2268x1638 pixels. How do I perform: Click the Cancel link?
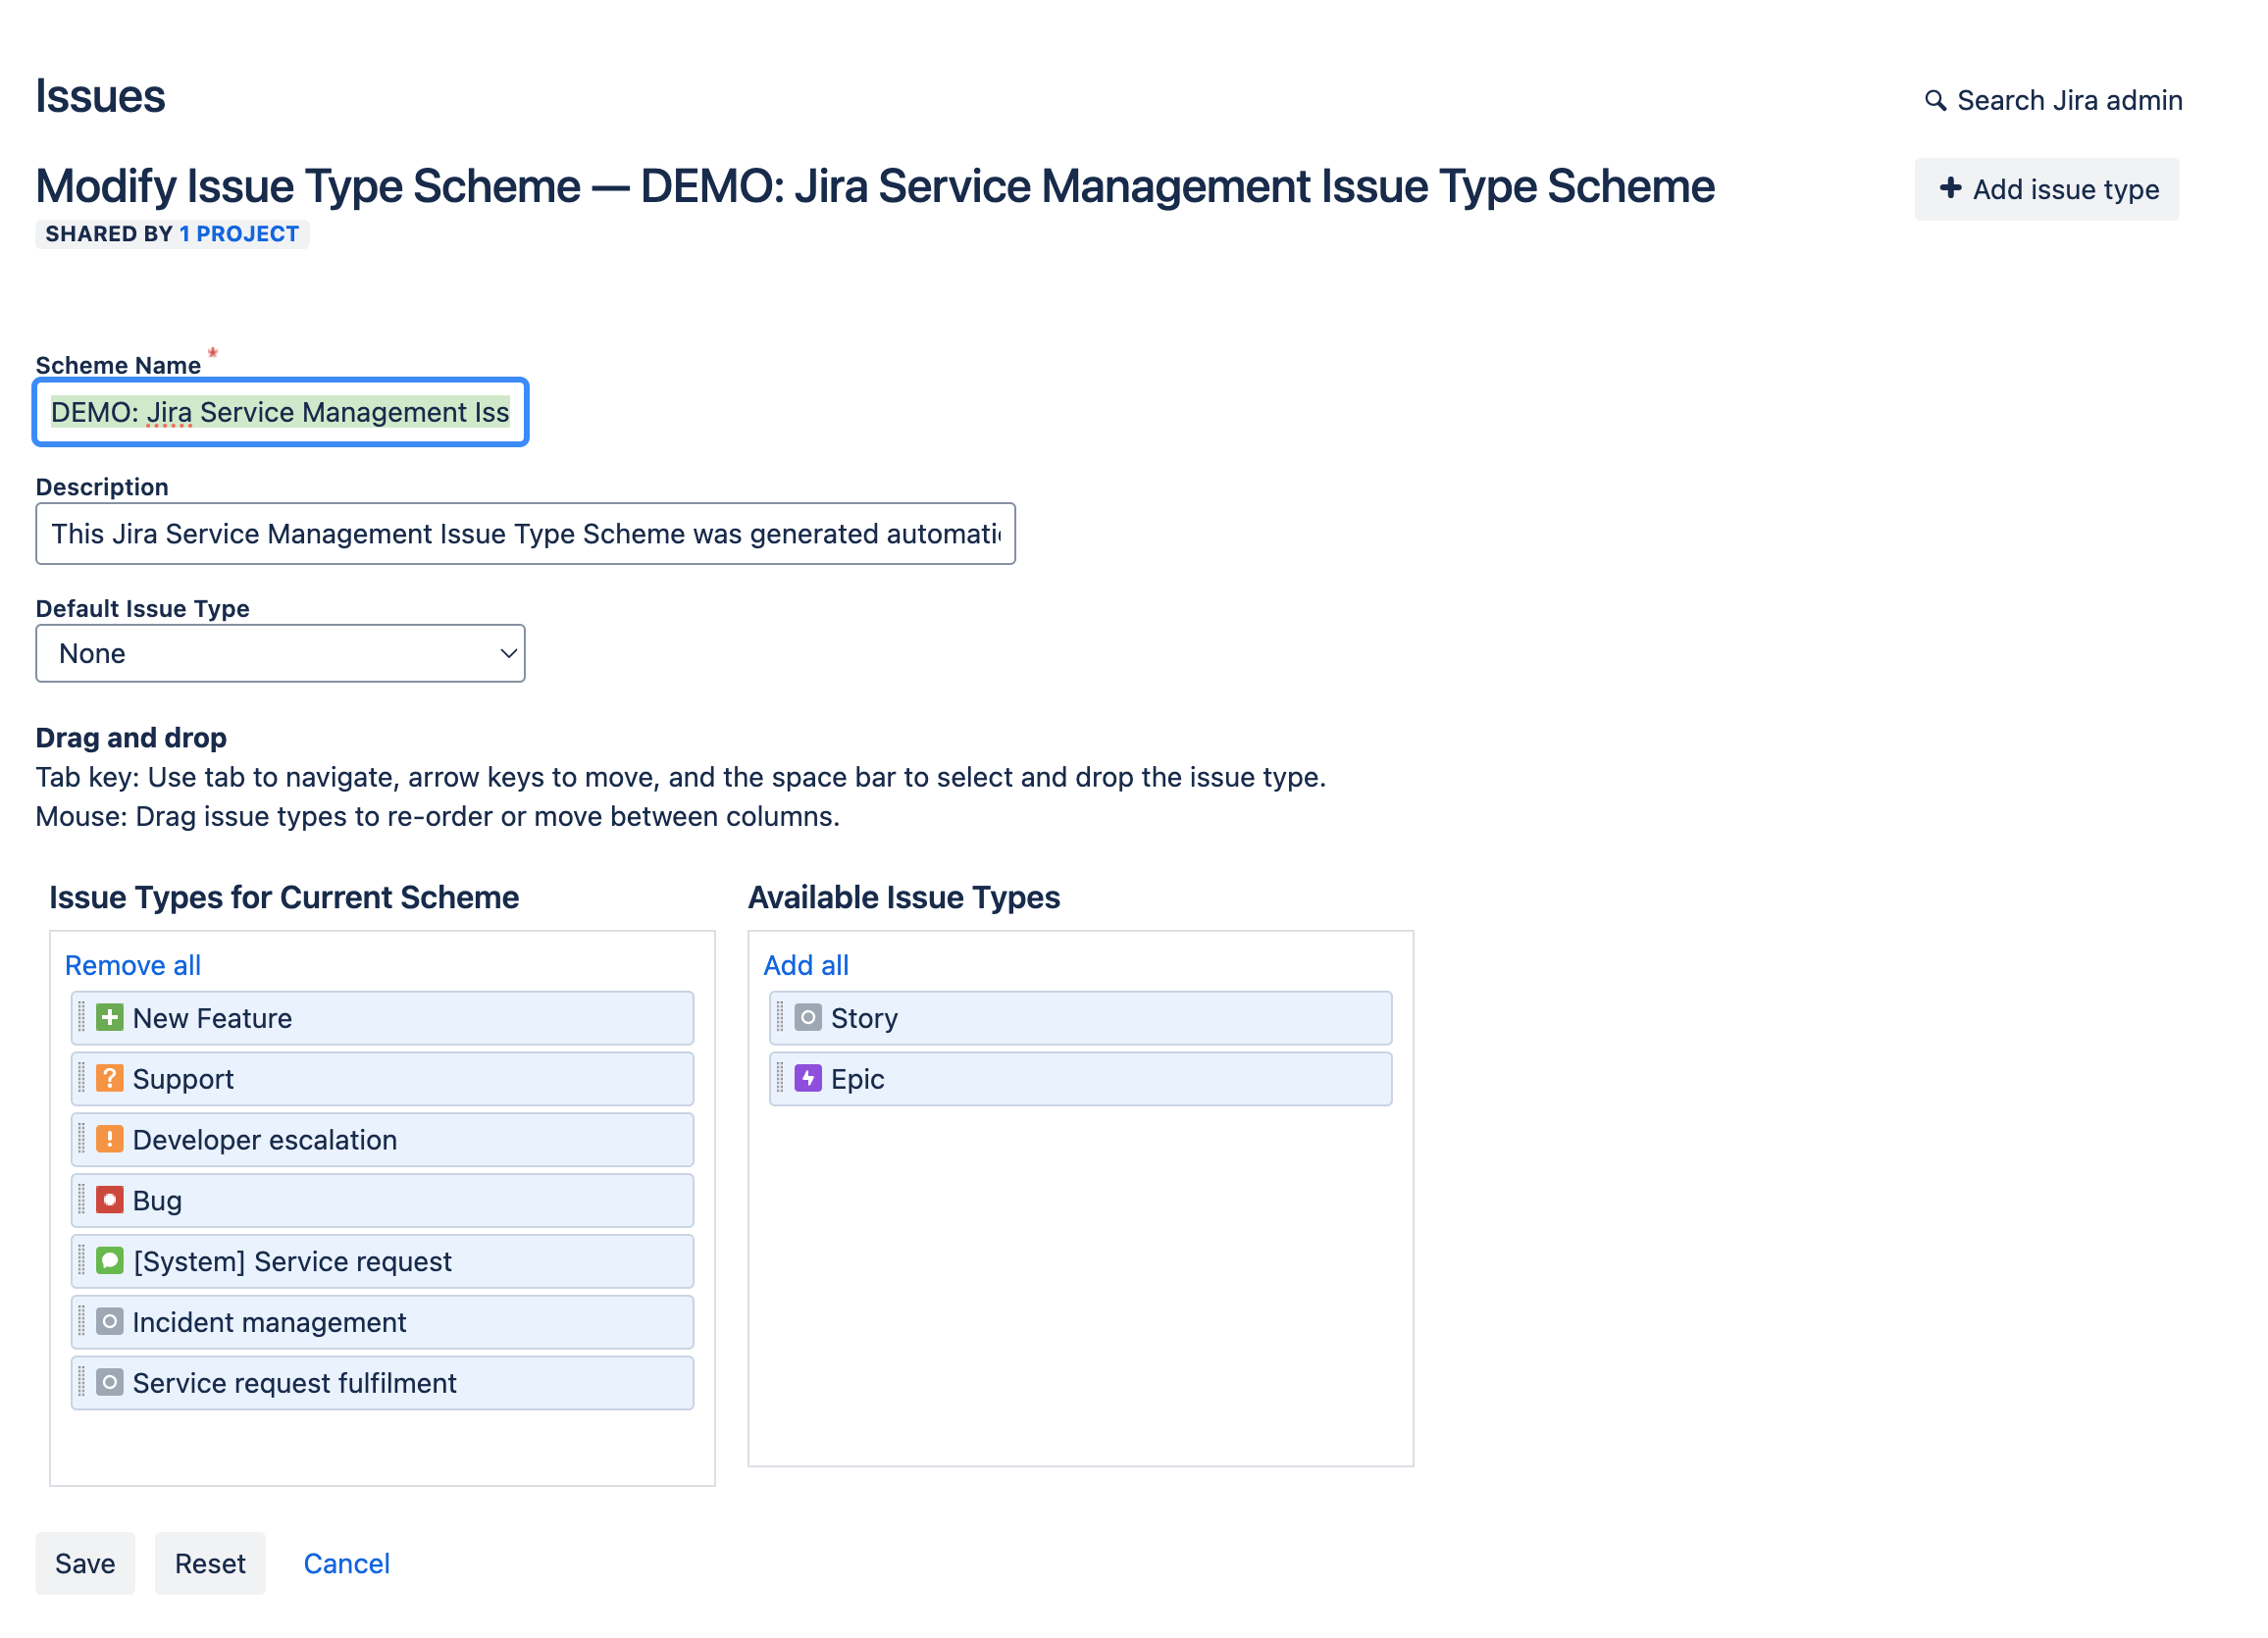tap(346, 1563)
